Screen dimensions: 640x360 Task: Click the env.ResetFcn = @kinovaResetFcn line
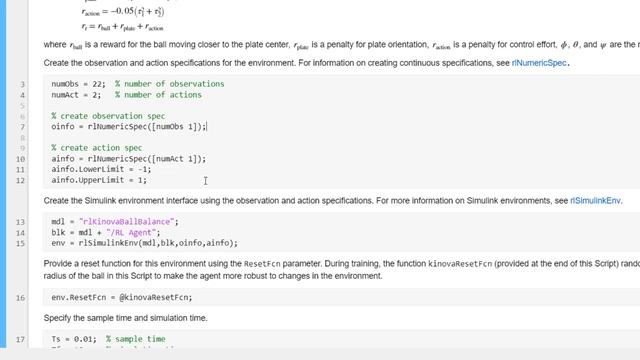click(x=122, y=298)
